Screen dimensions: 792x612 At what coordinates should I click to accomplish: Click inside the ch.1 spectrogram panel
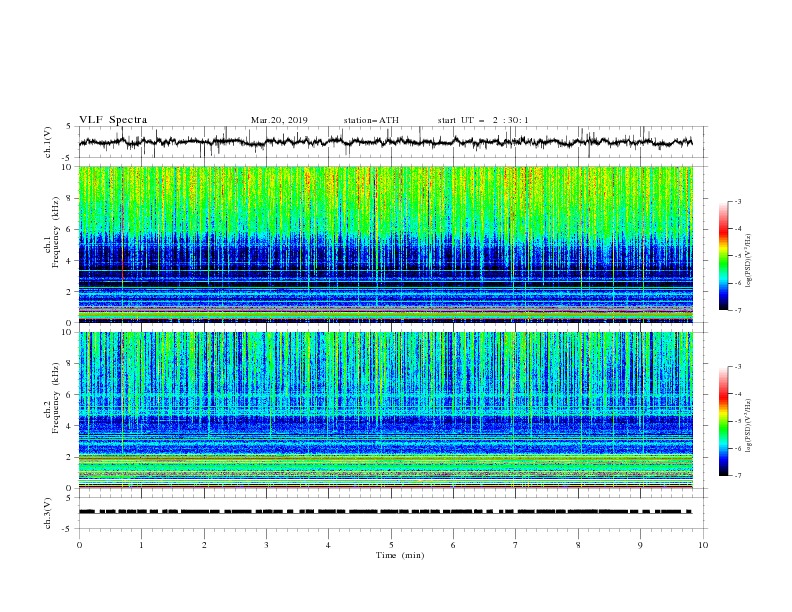coord(386,244)
